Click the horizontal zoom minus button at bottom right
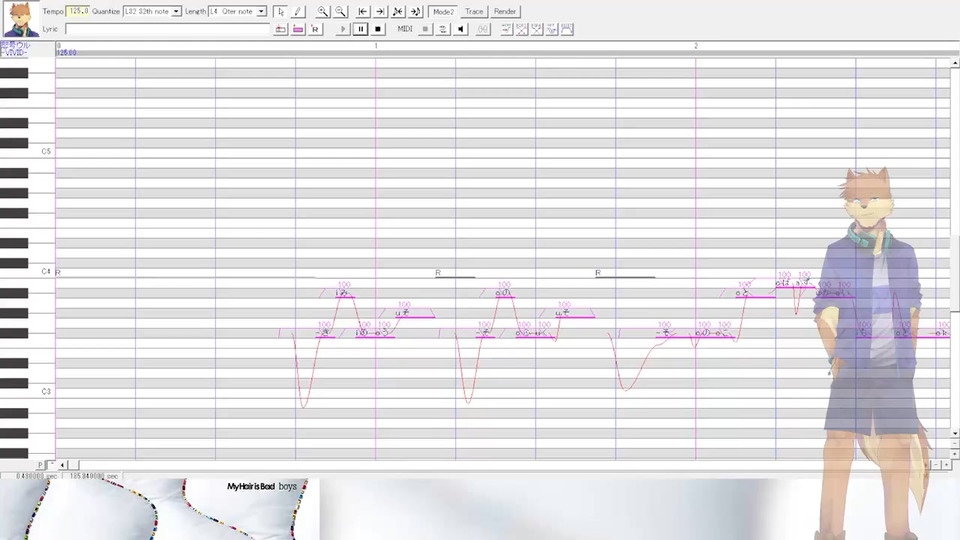The height and width of the screenshot is (540, 960). 936,465
